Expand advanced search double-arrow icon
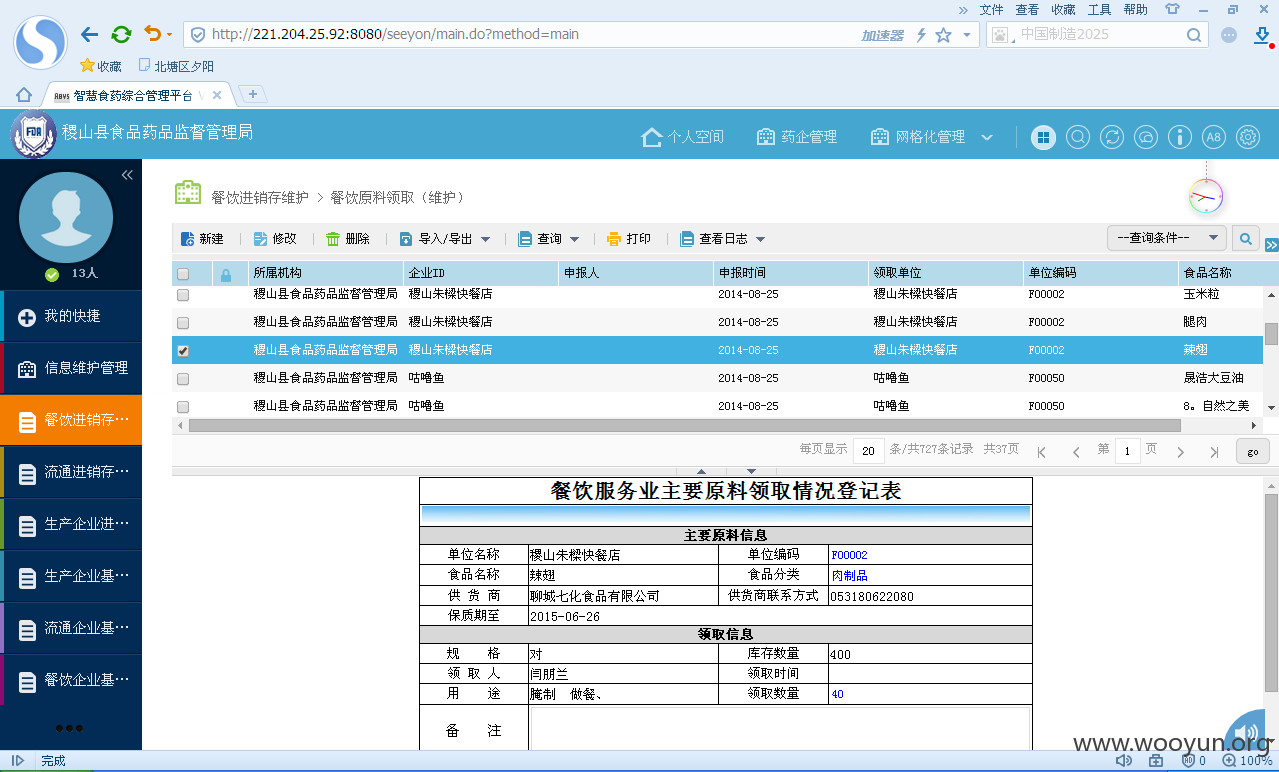 (1271, 245)
